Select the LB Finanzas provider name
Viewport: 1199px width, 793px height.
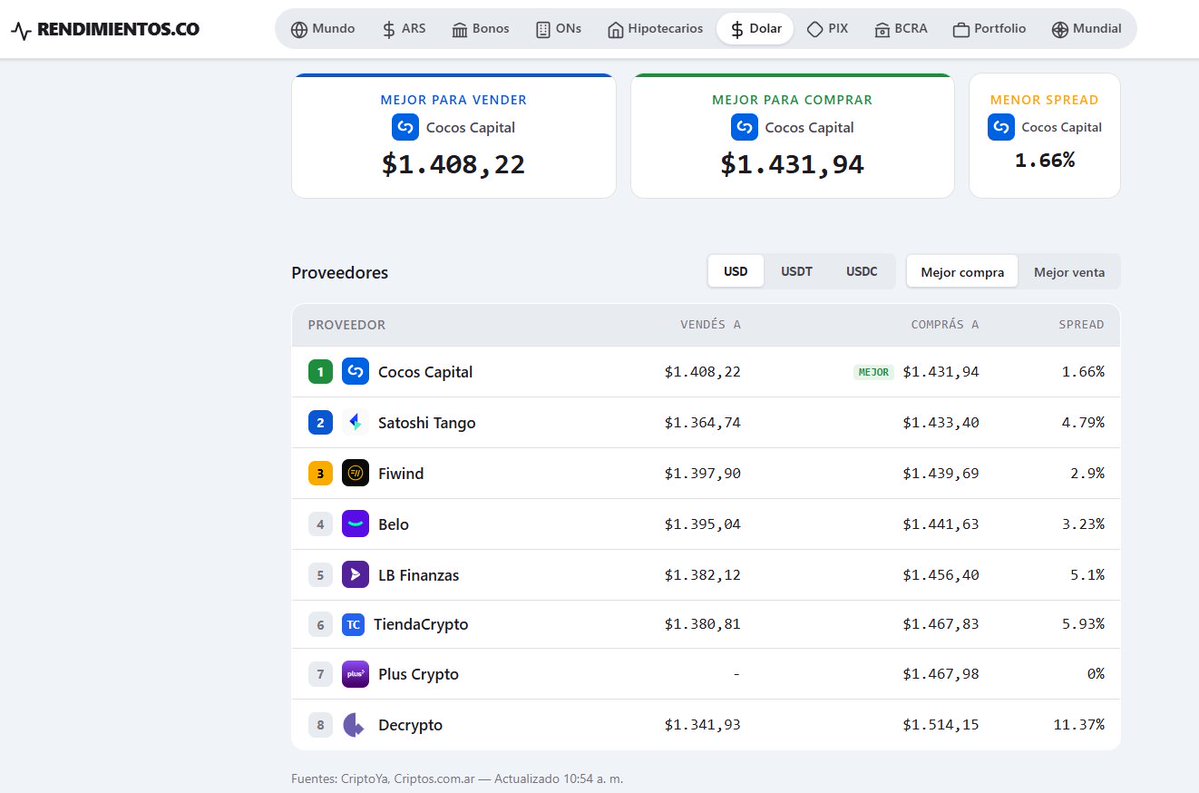(x=418, y=575)
